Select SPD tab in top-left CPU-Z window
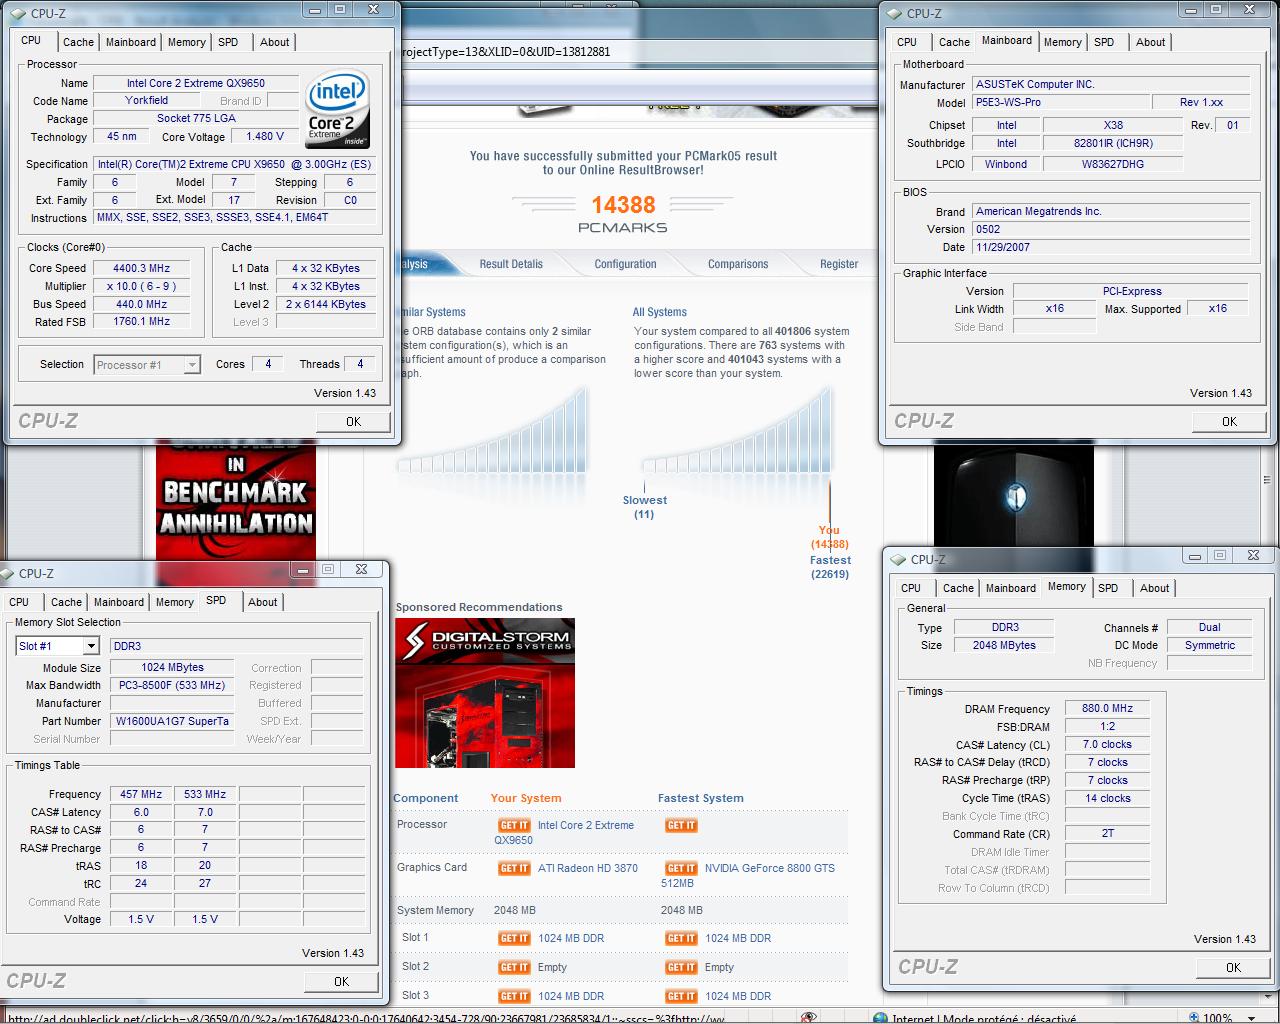Image resolution: width=1280 pixels, height=1024 pixels. 228,42
